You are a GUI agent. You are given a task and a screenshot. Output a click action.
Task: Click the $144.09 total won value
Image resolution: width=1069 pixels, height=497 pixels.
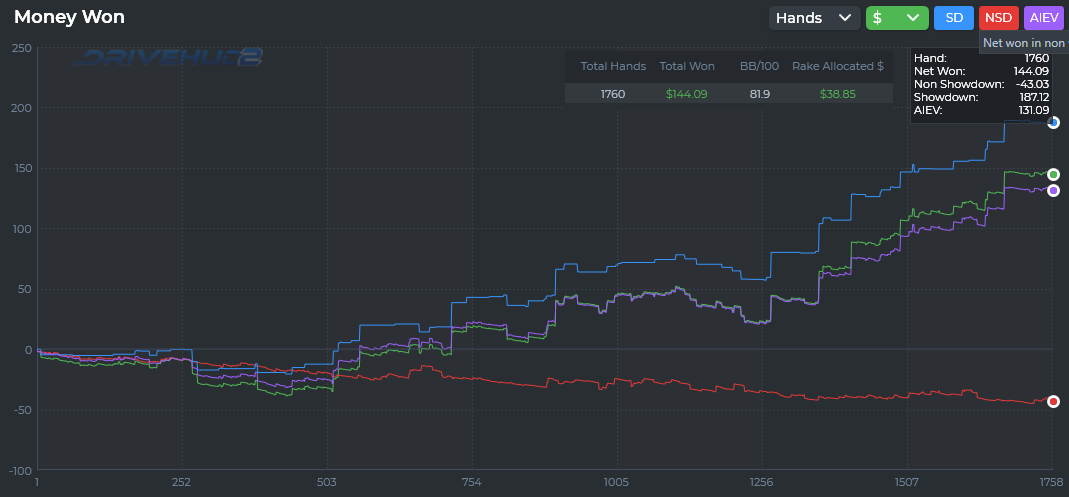[687, 94]
